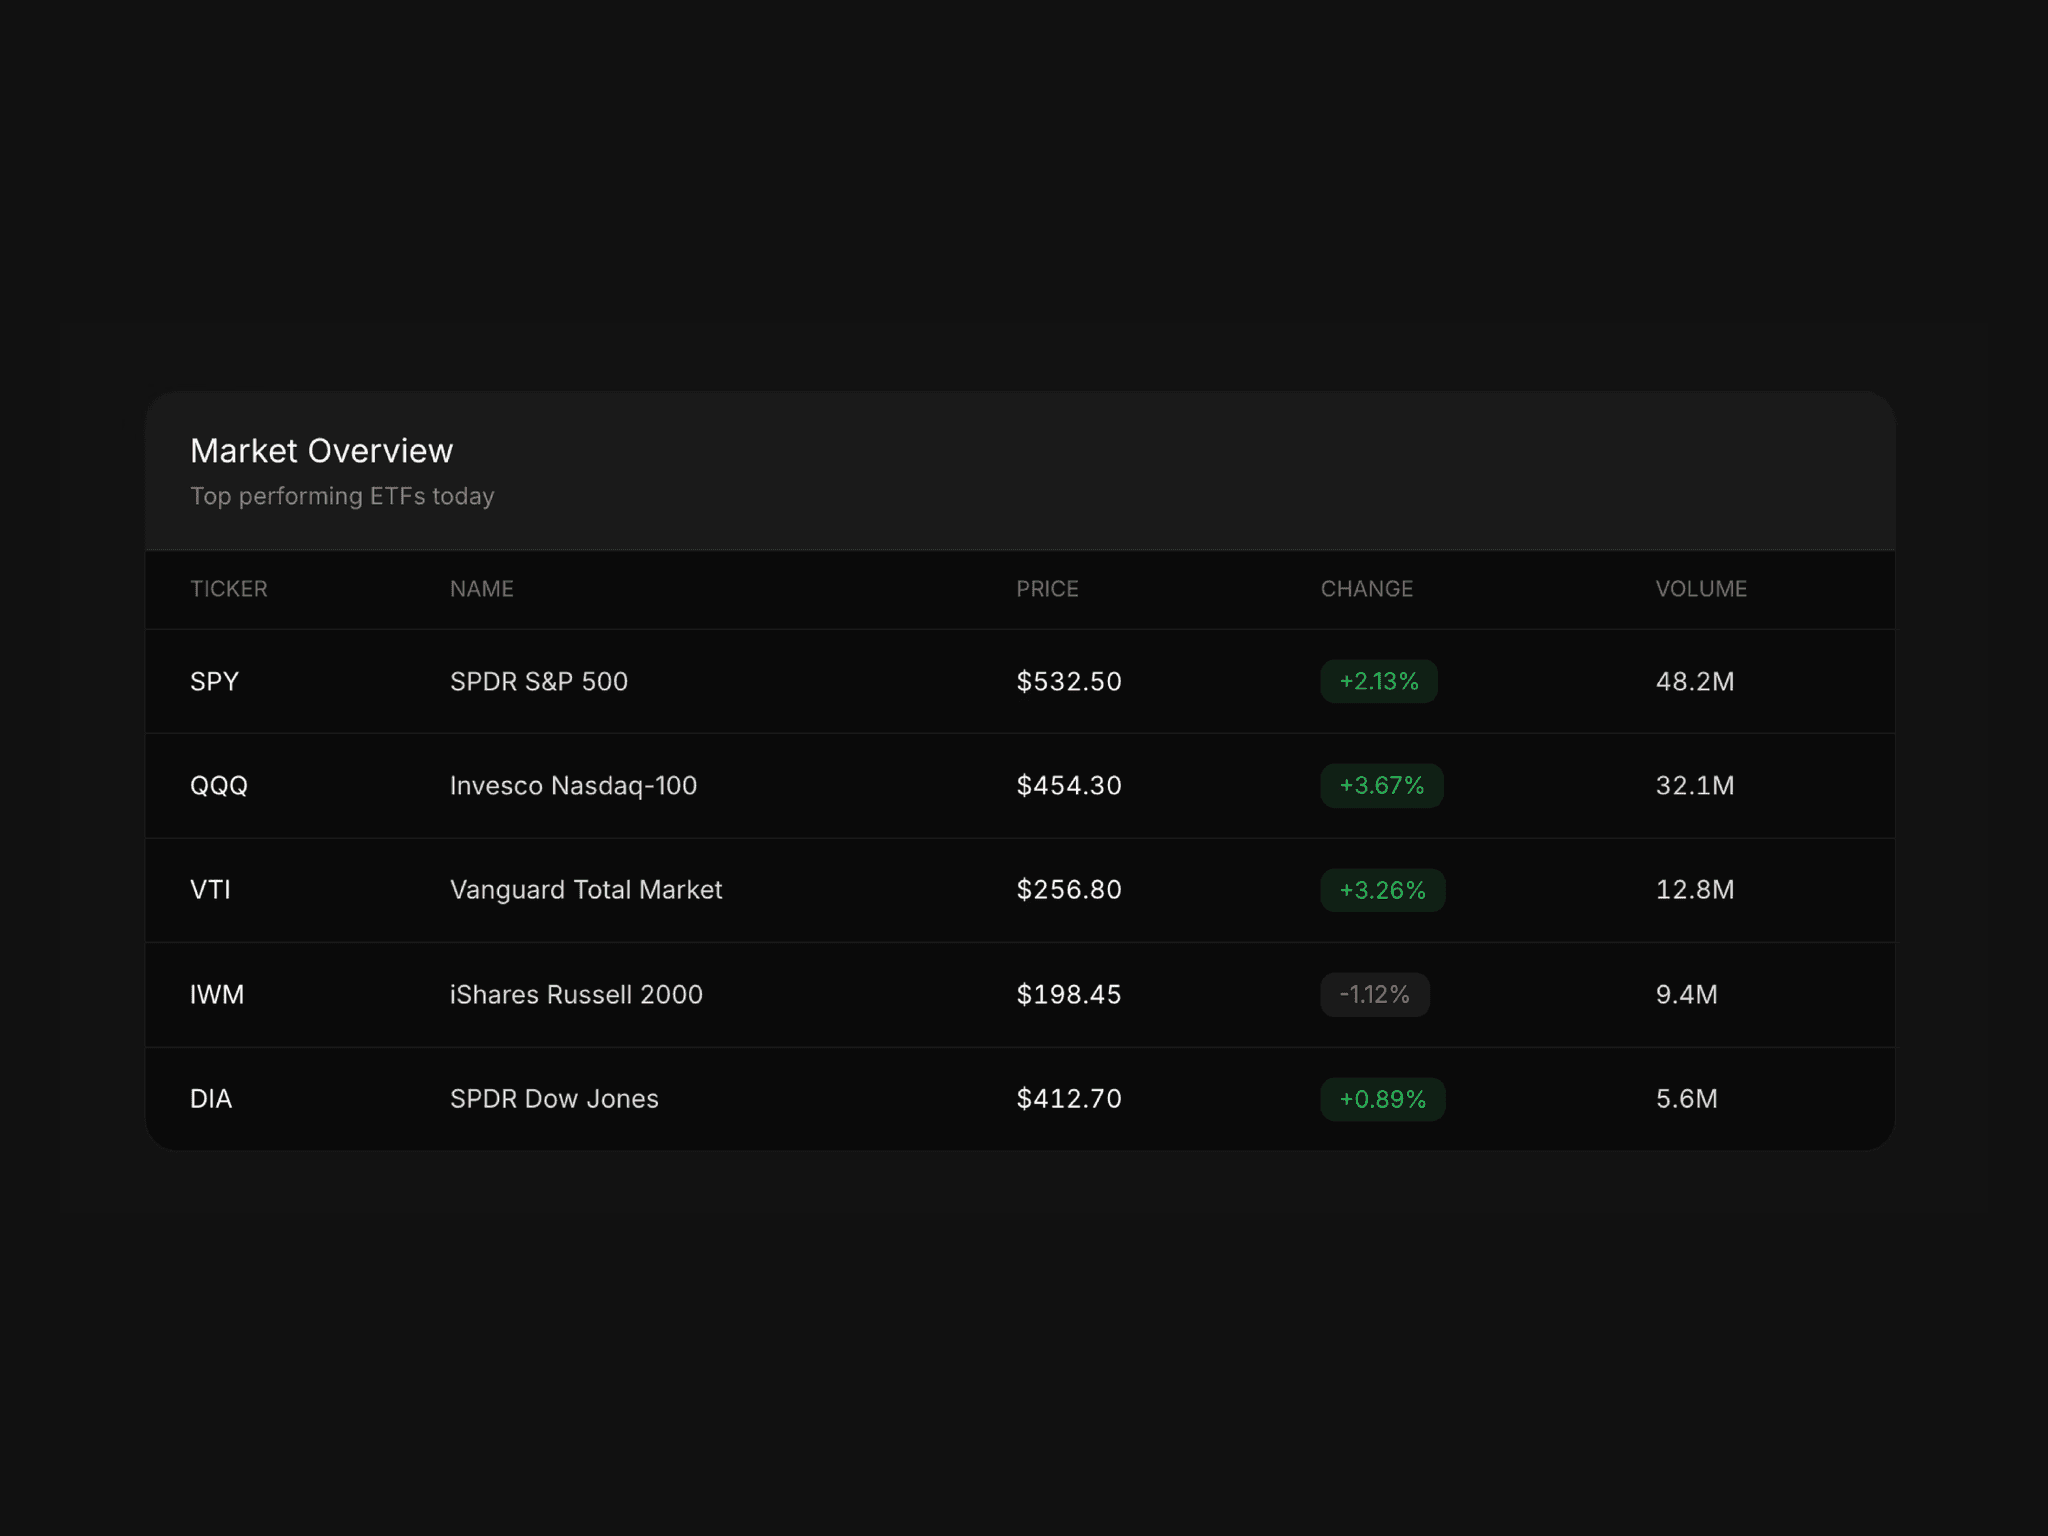The image size is (2048, 1536).
Task: Click the SPDR S&P 500 name
Action: pos(539,682)
